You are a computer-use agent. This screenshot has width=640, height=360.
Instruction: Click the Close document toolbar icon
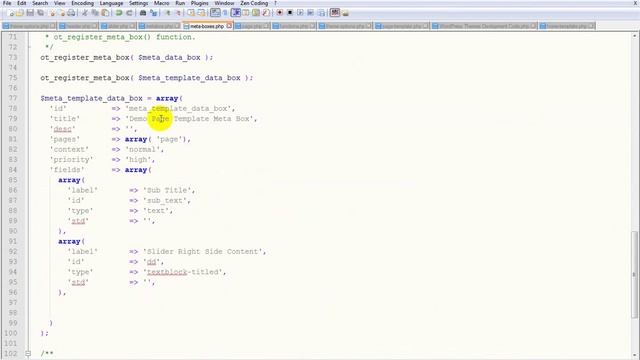point(53,13)
